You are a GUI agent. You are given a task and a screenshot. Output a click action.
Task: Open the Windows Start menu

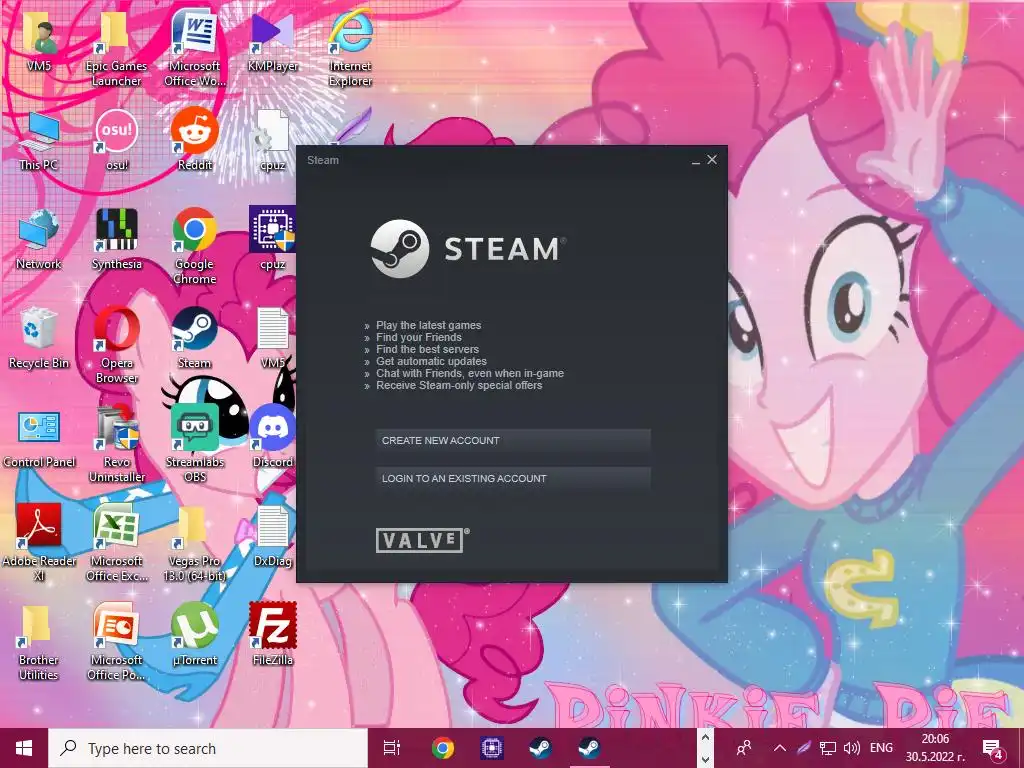pyautogui.click(x=24, y=748)
